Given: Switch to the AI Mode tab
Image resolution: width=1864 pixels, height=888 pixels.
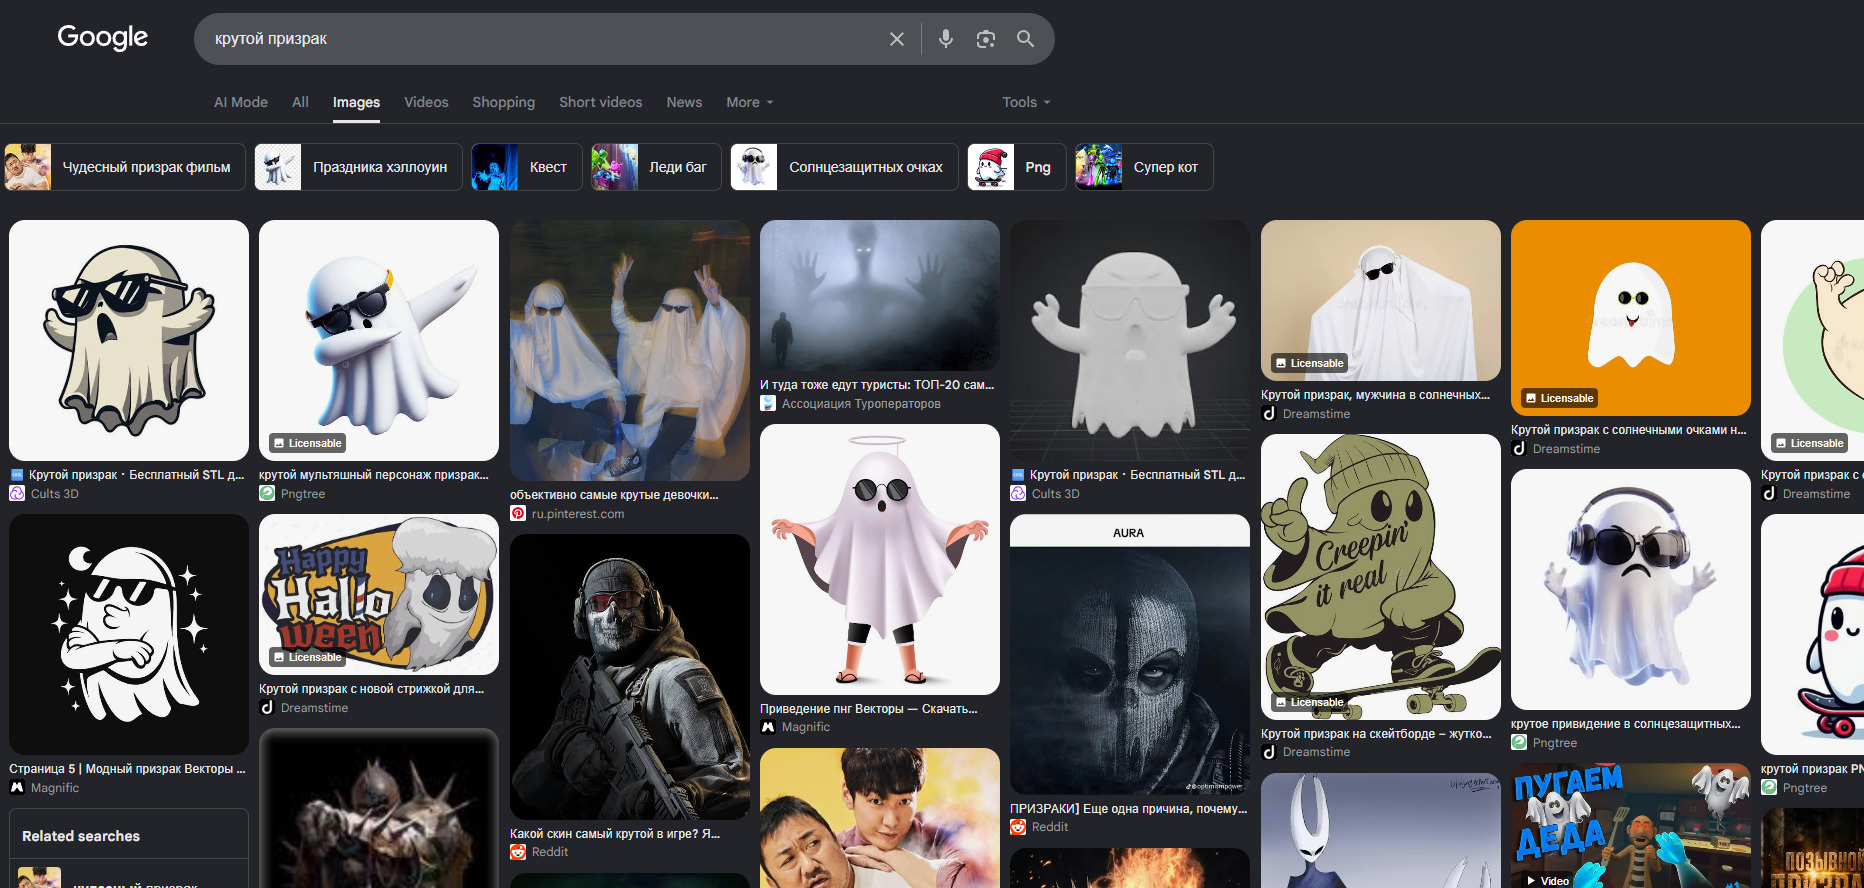Looking at the screenshot, I should point(241,102).
